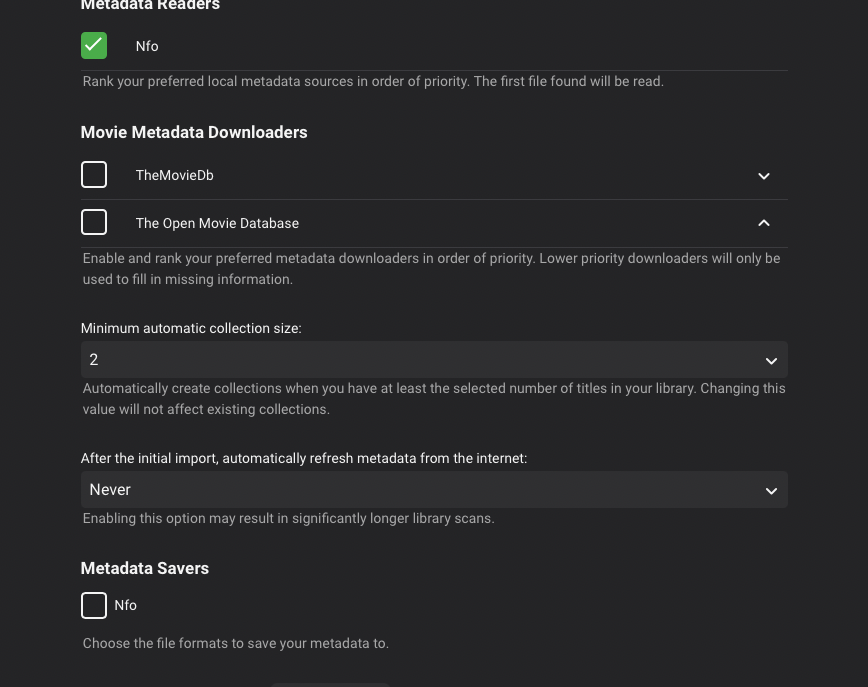The image size is (868, 687).
Task: Click the 'Choose the file formats' description text
Action: (236, 643)
